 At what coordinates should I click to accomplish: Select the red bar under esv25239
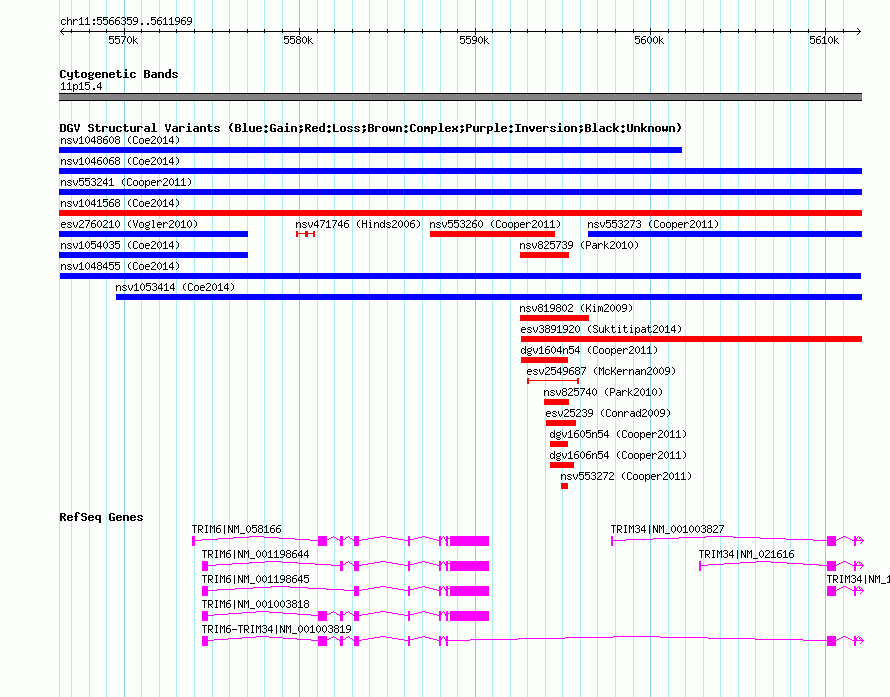561,423
